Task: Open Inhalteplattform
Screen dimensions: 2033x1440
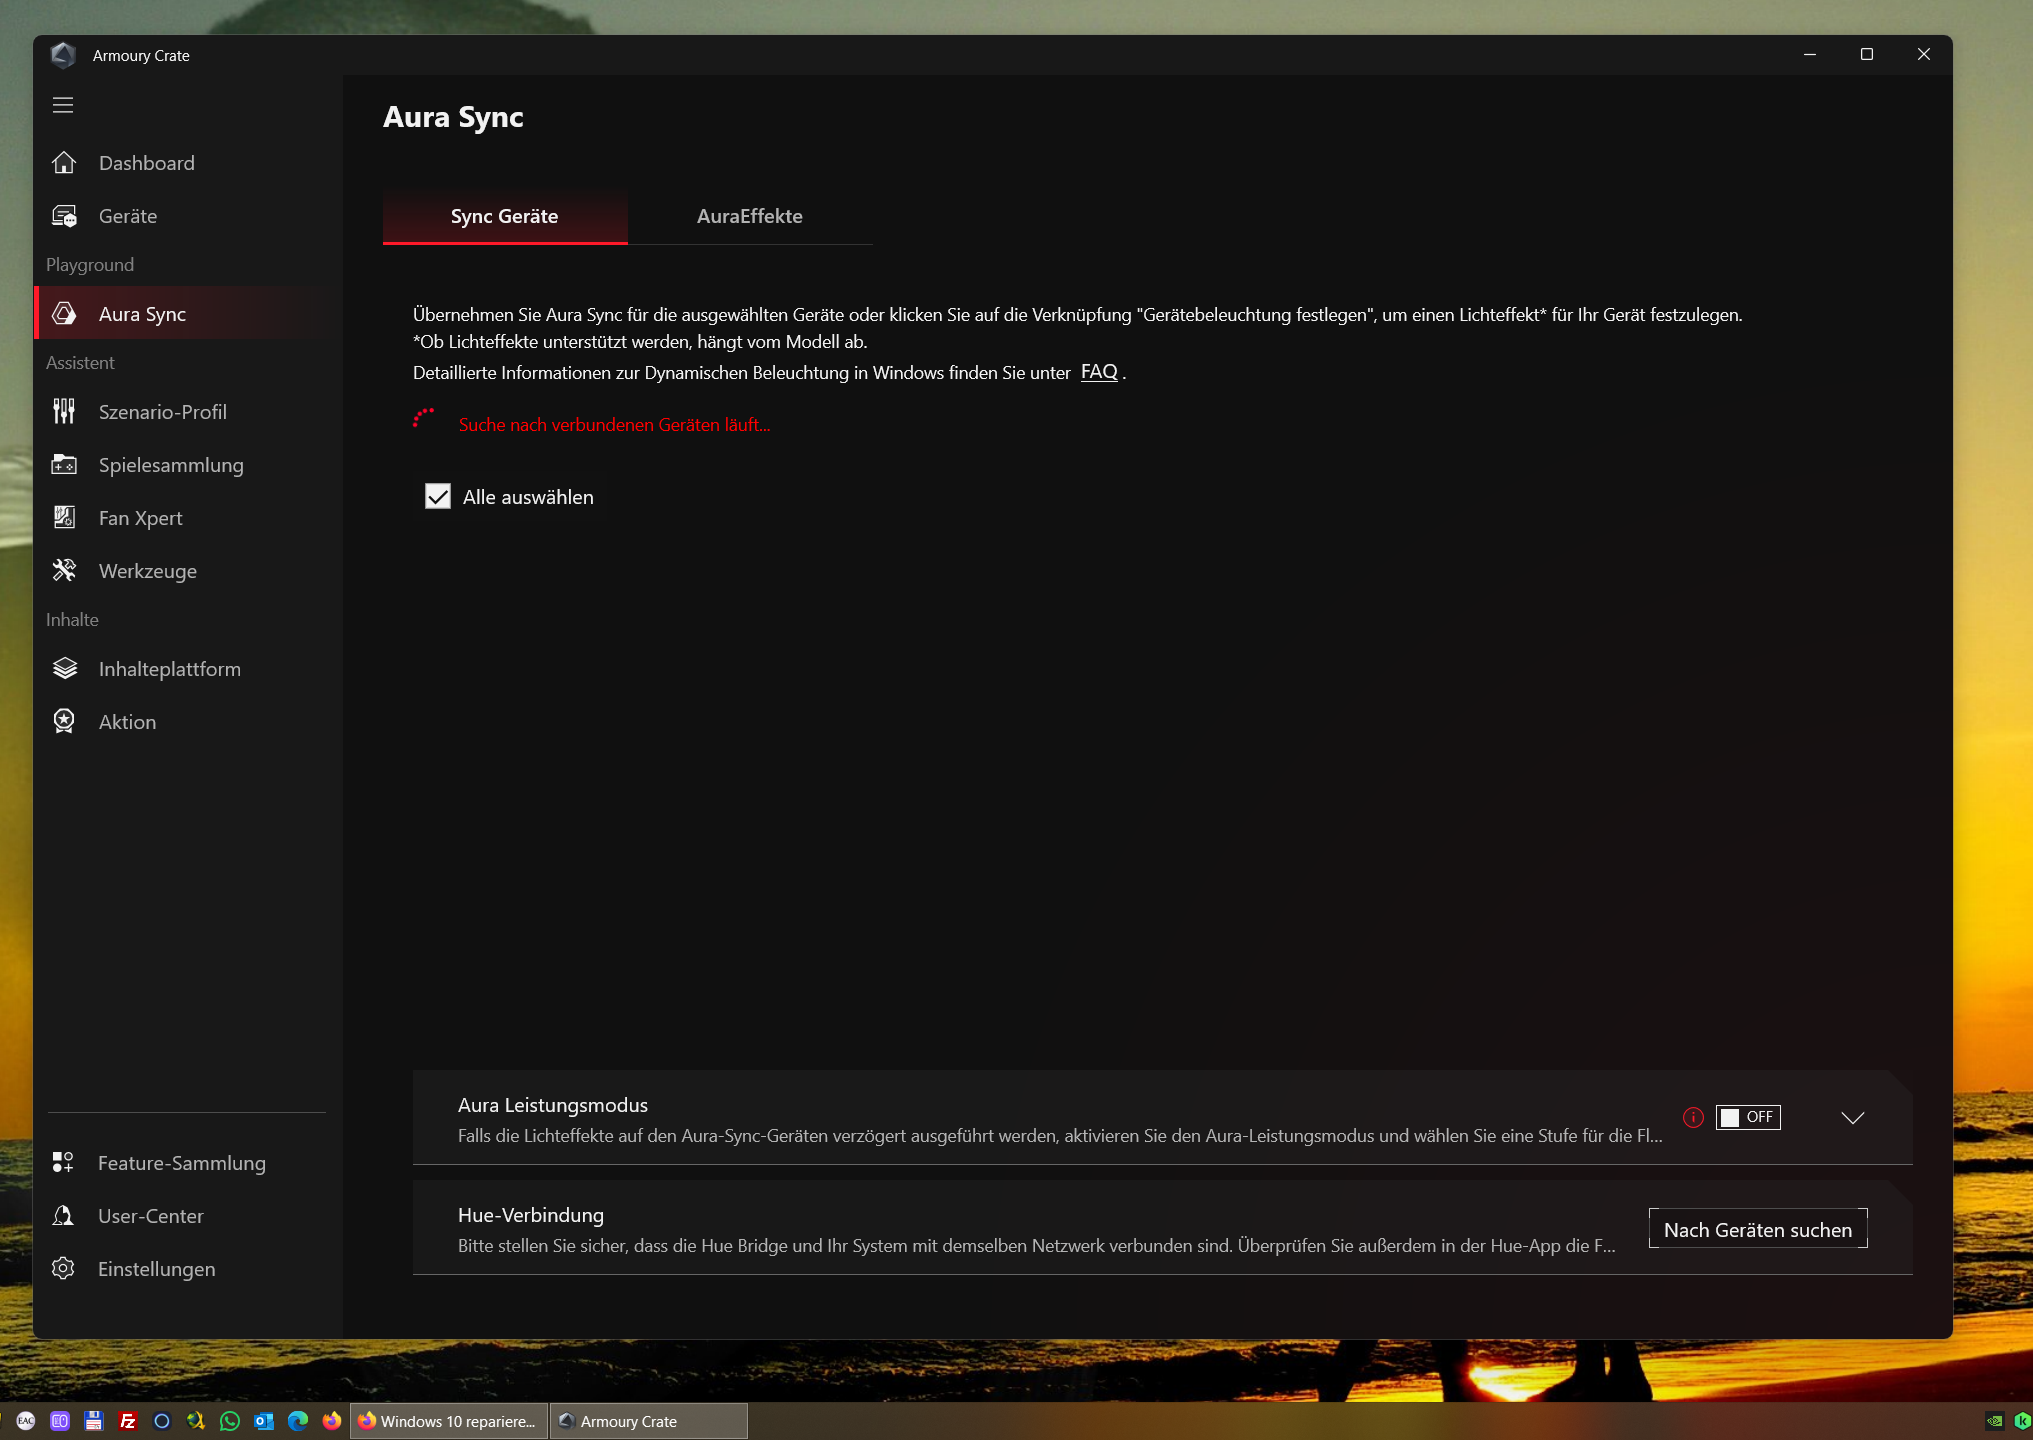Action: tap(64, 668)
